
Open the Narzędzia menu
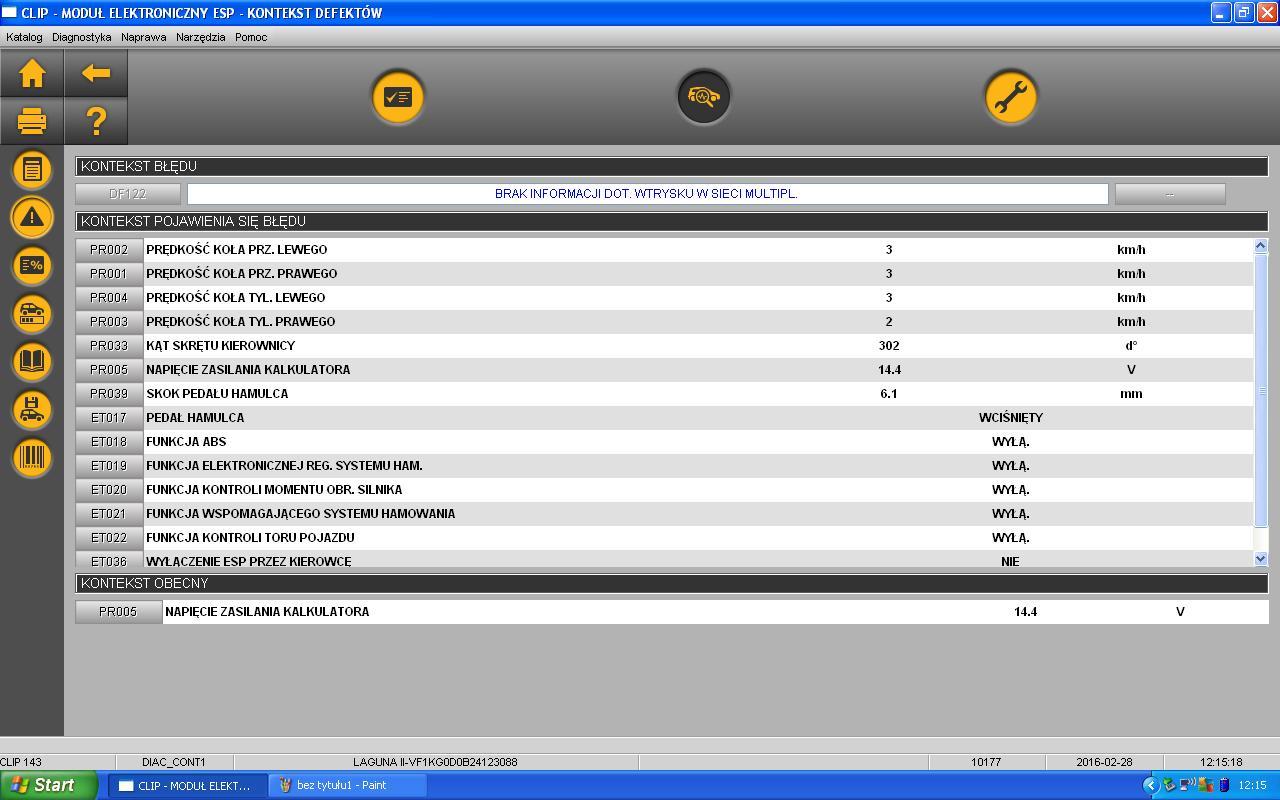pos(200,37)
